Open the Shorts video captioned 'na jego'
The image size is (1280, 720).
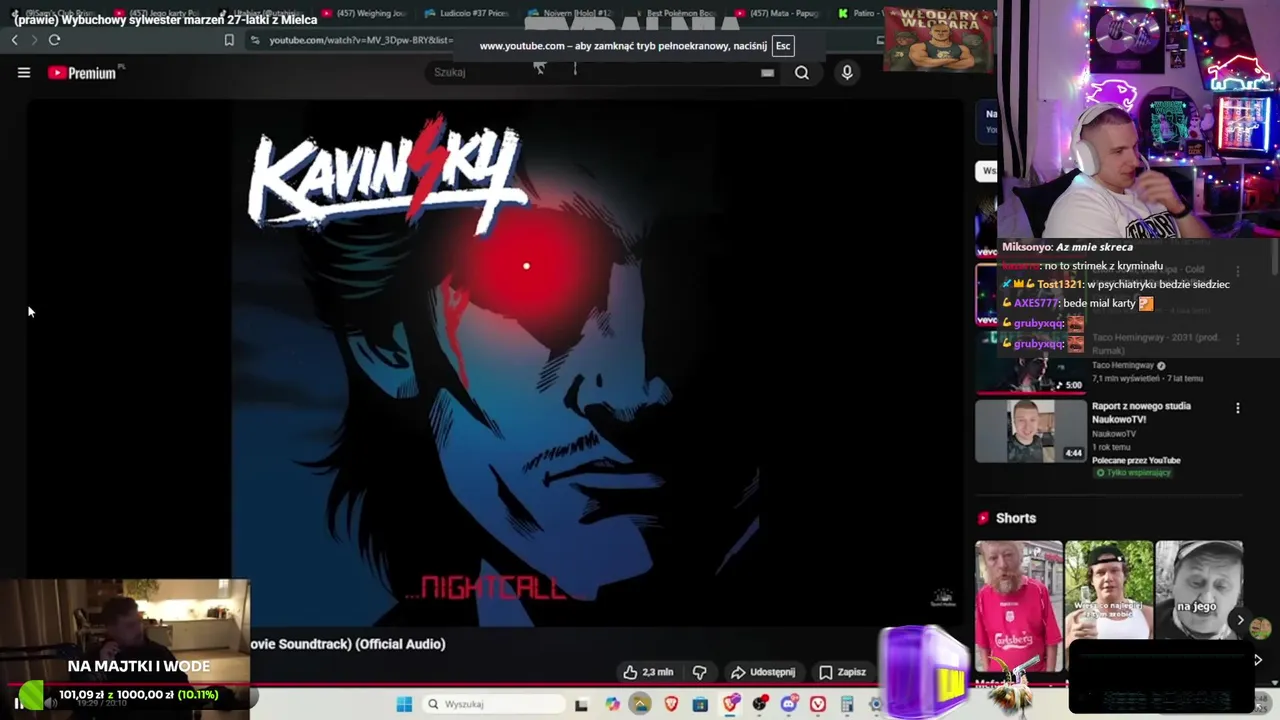(1199, 590)
